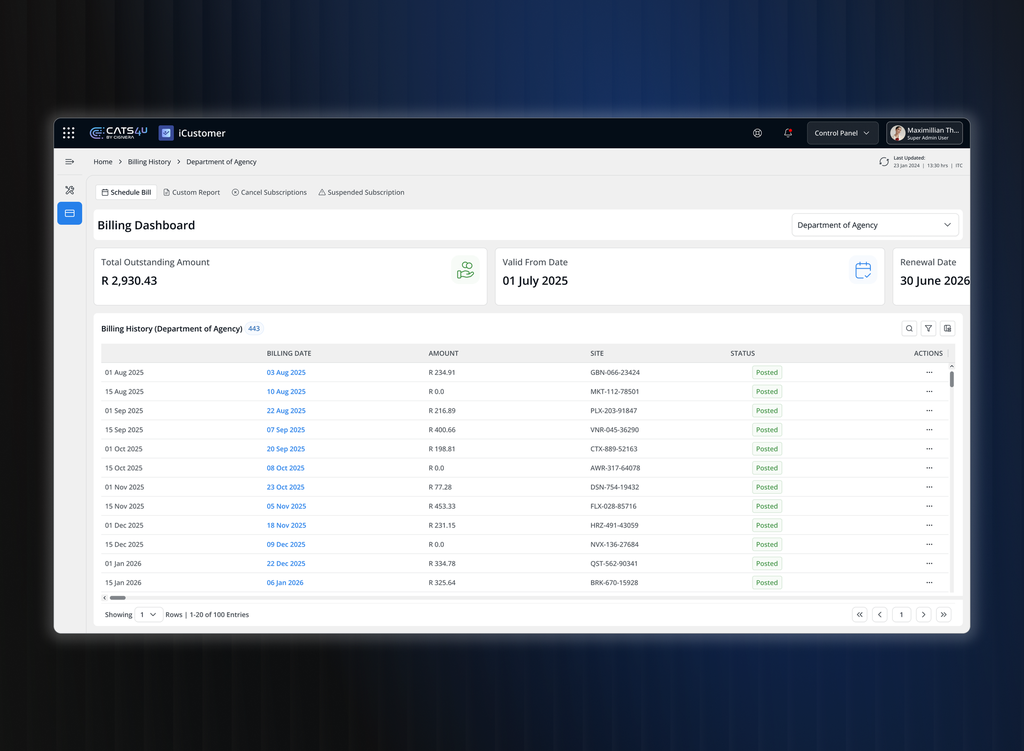Open actions menu for CTX-889-52163 row
Screen dimensions: 1024x751
tap(929, 449)
